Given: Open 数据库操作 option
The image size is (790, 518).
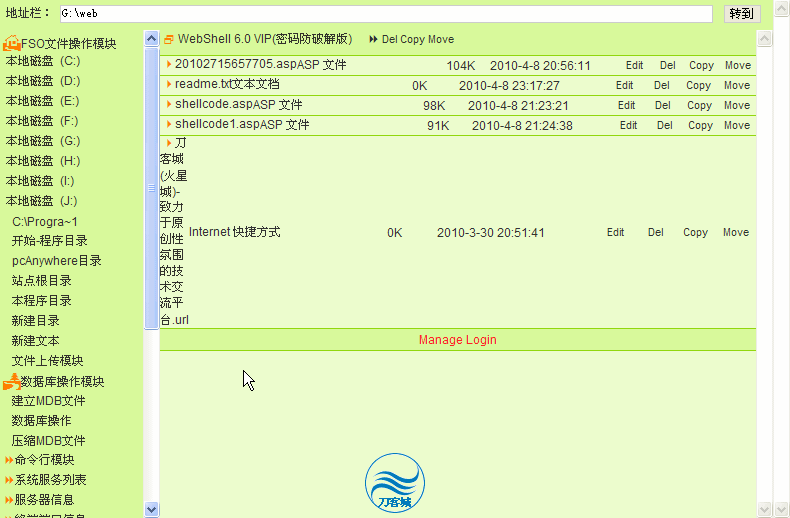Looking at the screenshot, I should click(x=41, y=421).
